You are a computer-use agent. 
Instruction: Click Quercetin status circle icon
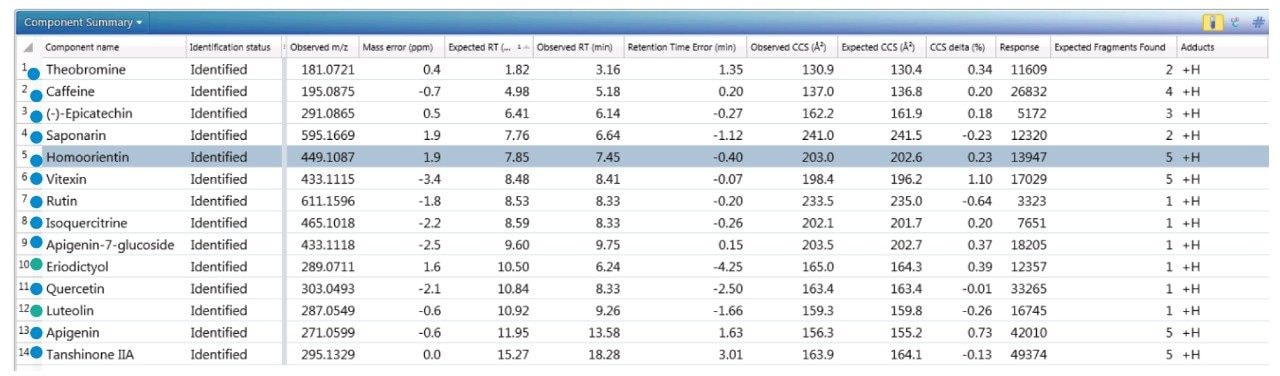(x=36, y=289)
